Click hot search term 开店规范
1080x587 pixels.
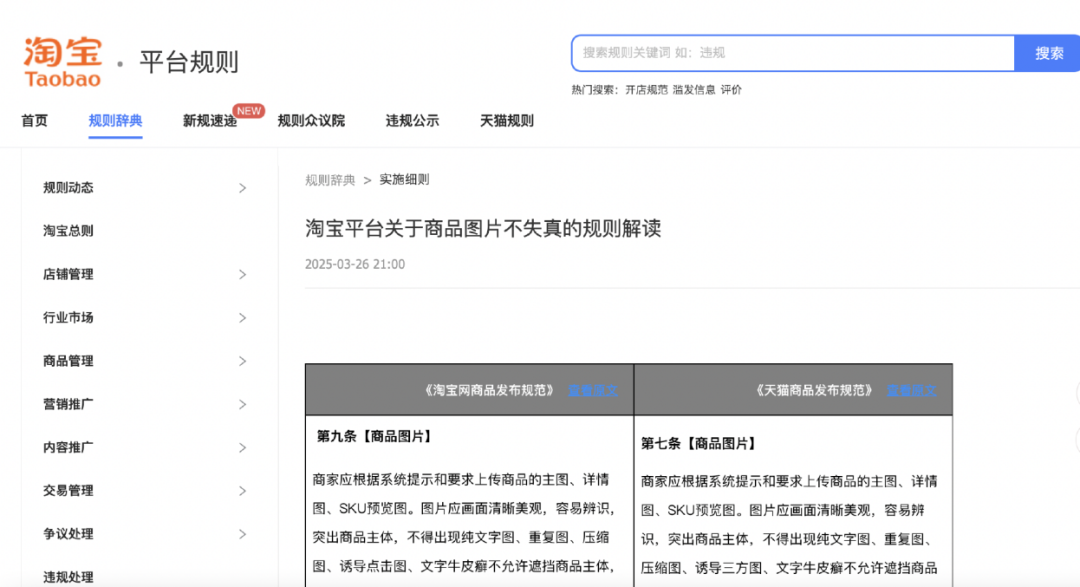[646, 90]
